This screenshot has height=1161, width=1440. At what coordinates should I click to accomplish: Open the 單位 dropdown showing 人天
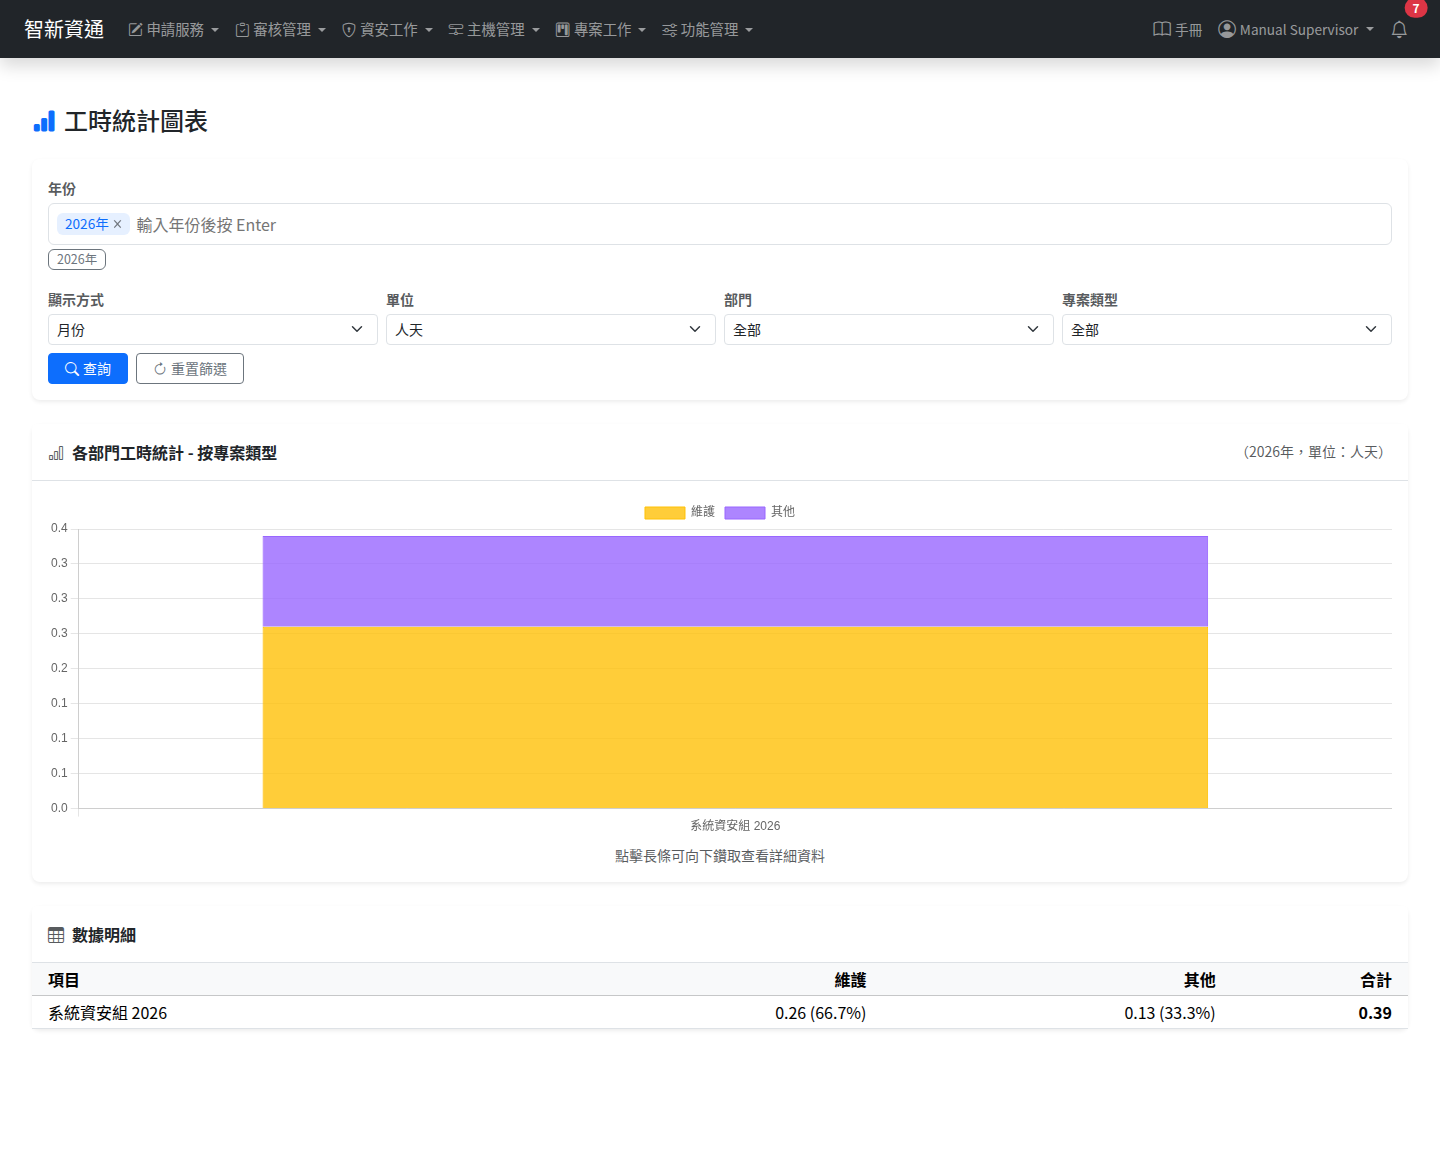click(x=551, y=329)
